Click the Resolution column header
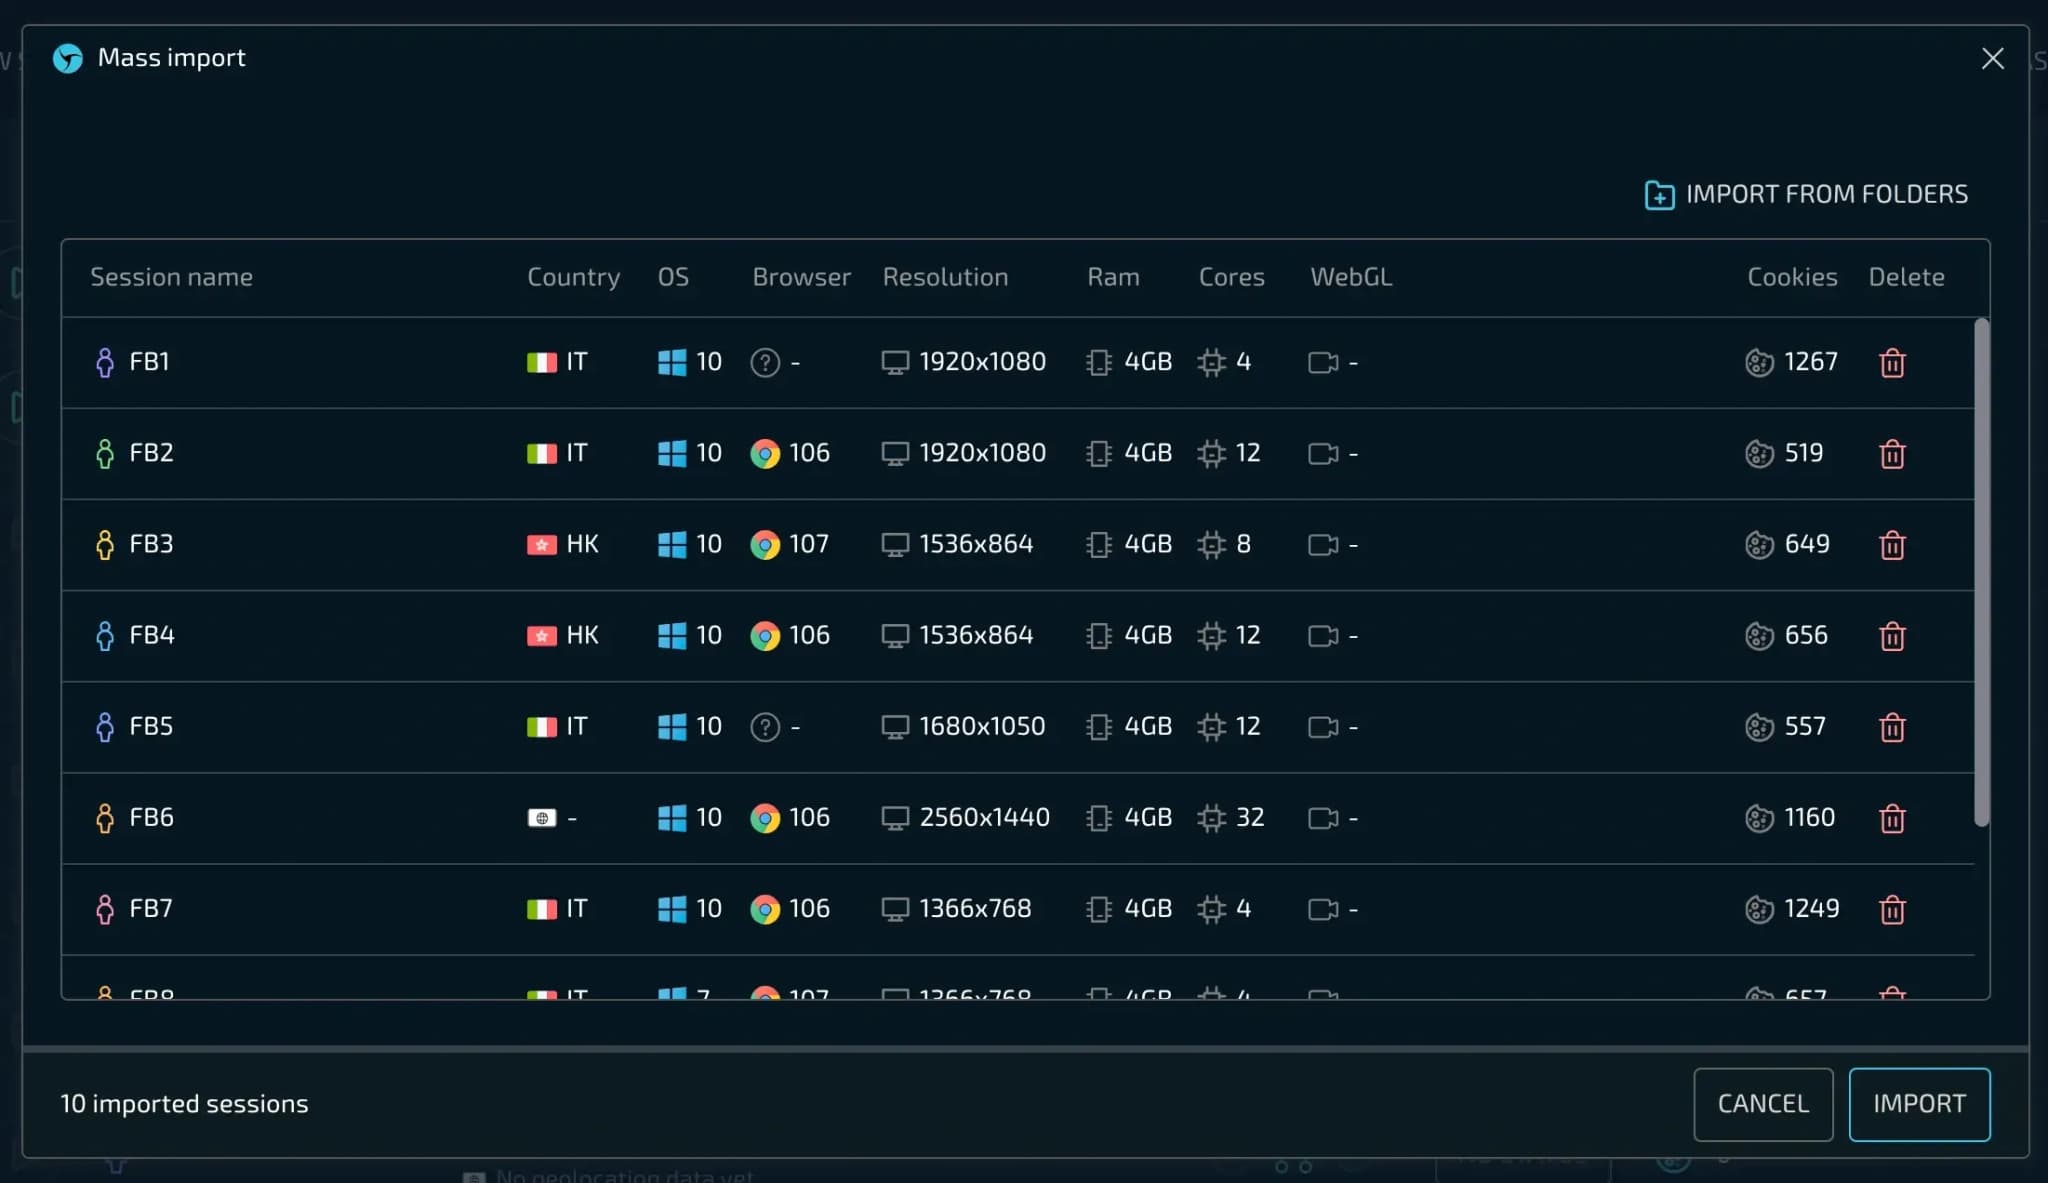The width and height of the screenshot is (2048, 1183). (x=945, y=277)
